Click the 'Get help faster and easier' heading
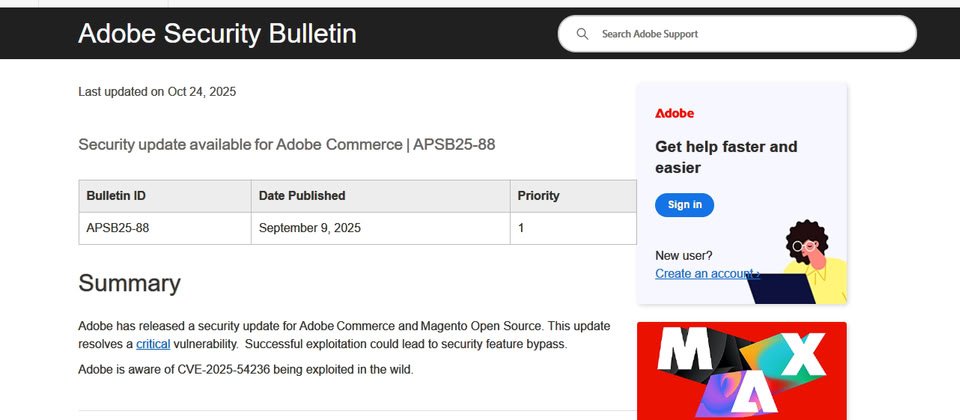This screenshot has height=420, width=960. click(x=726, y=157)
